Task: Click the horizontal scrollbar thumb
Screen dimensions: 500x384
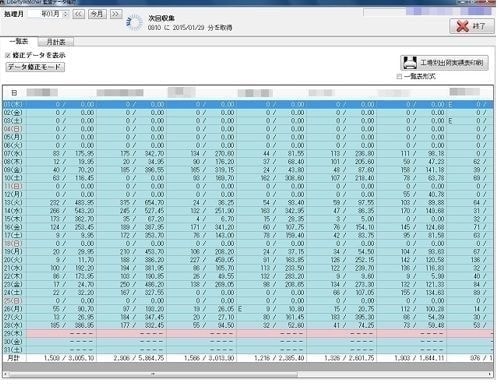Action: point(153,374)
